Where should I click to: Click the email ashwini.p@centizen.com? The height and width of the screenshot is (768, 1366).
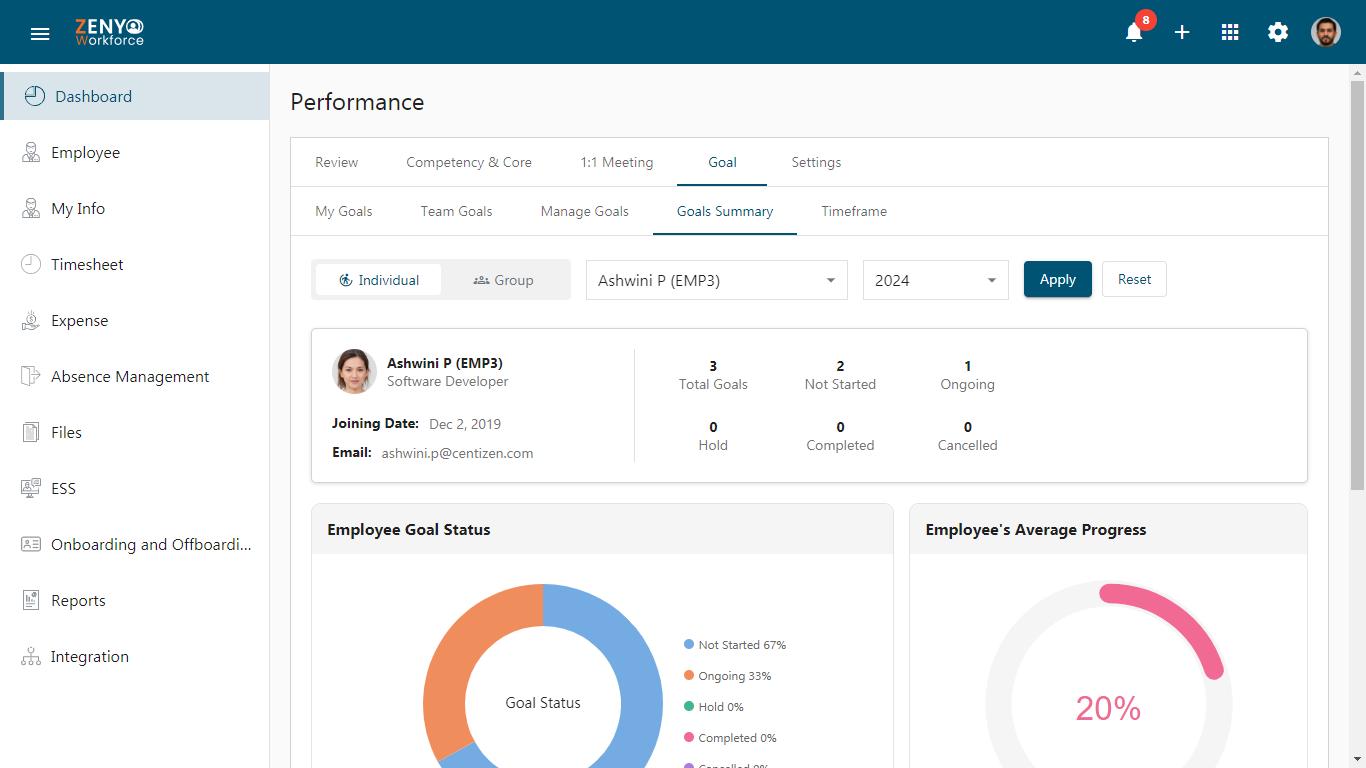click(457, 453)
